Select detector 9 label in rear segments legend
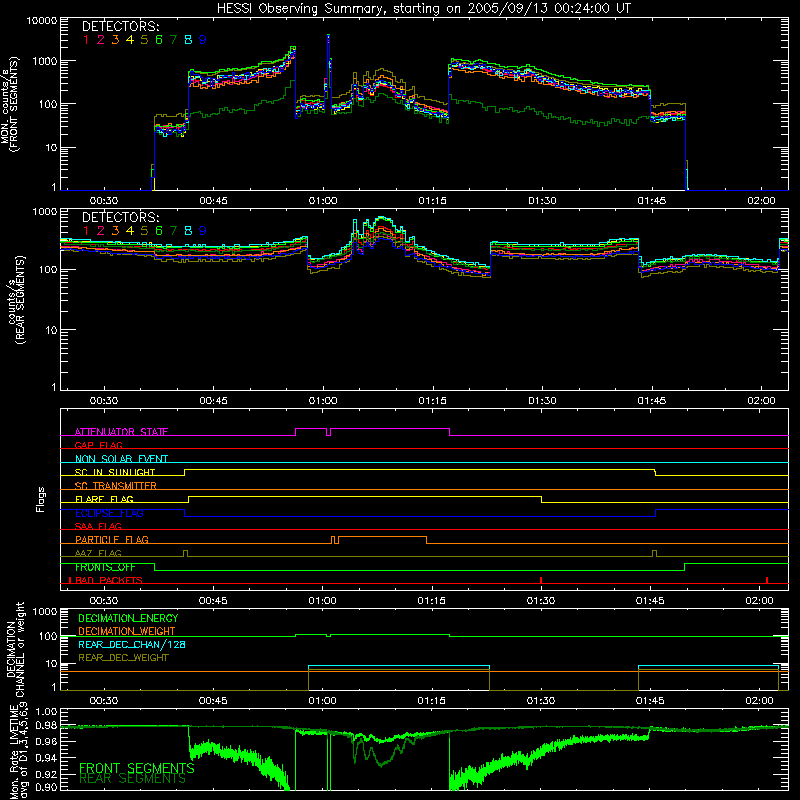Screen dimensions: 800x800 click(x=203, y=231)
